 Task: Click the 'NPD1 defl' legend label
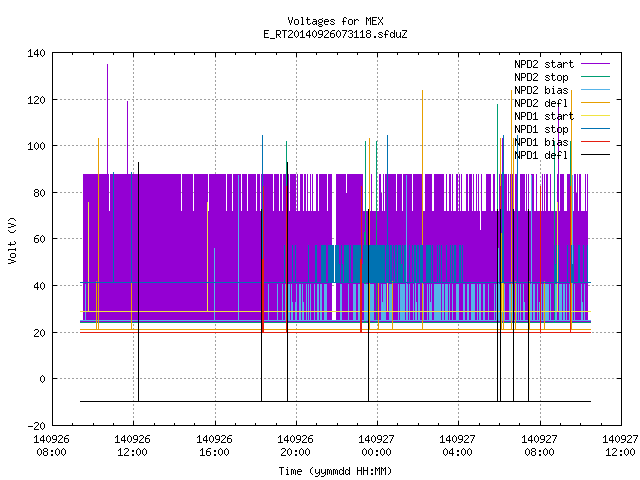(541, 156)
